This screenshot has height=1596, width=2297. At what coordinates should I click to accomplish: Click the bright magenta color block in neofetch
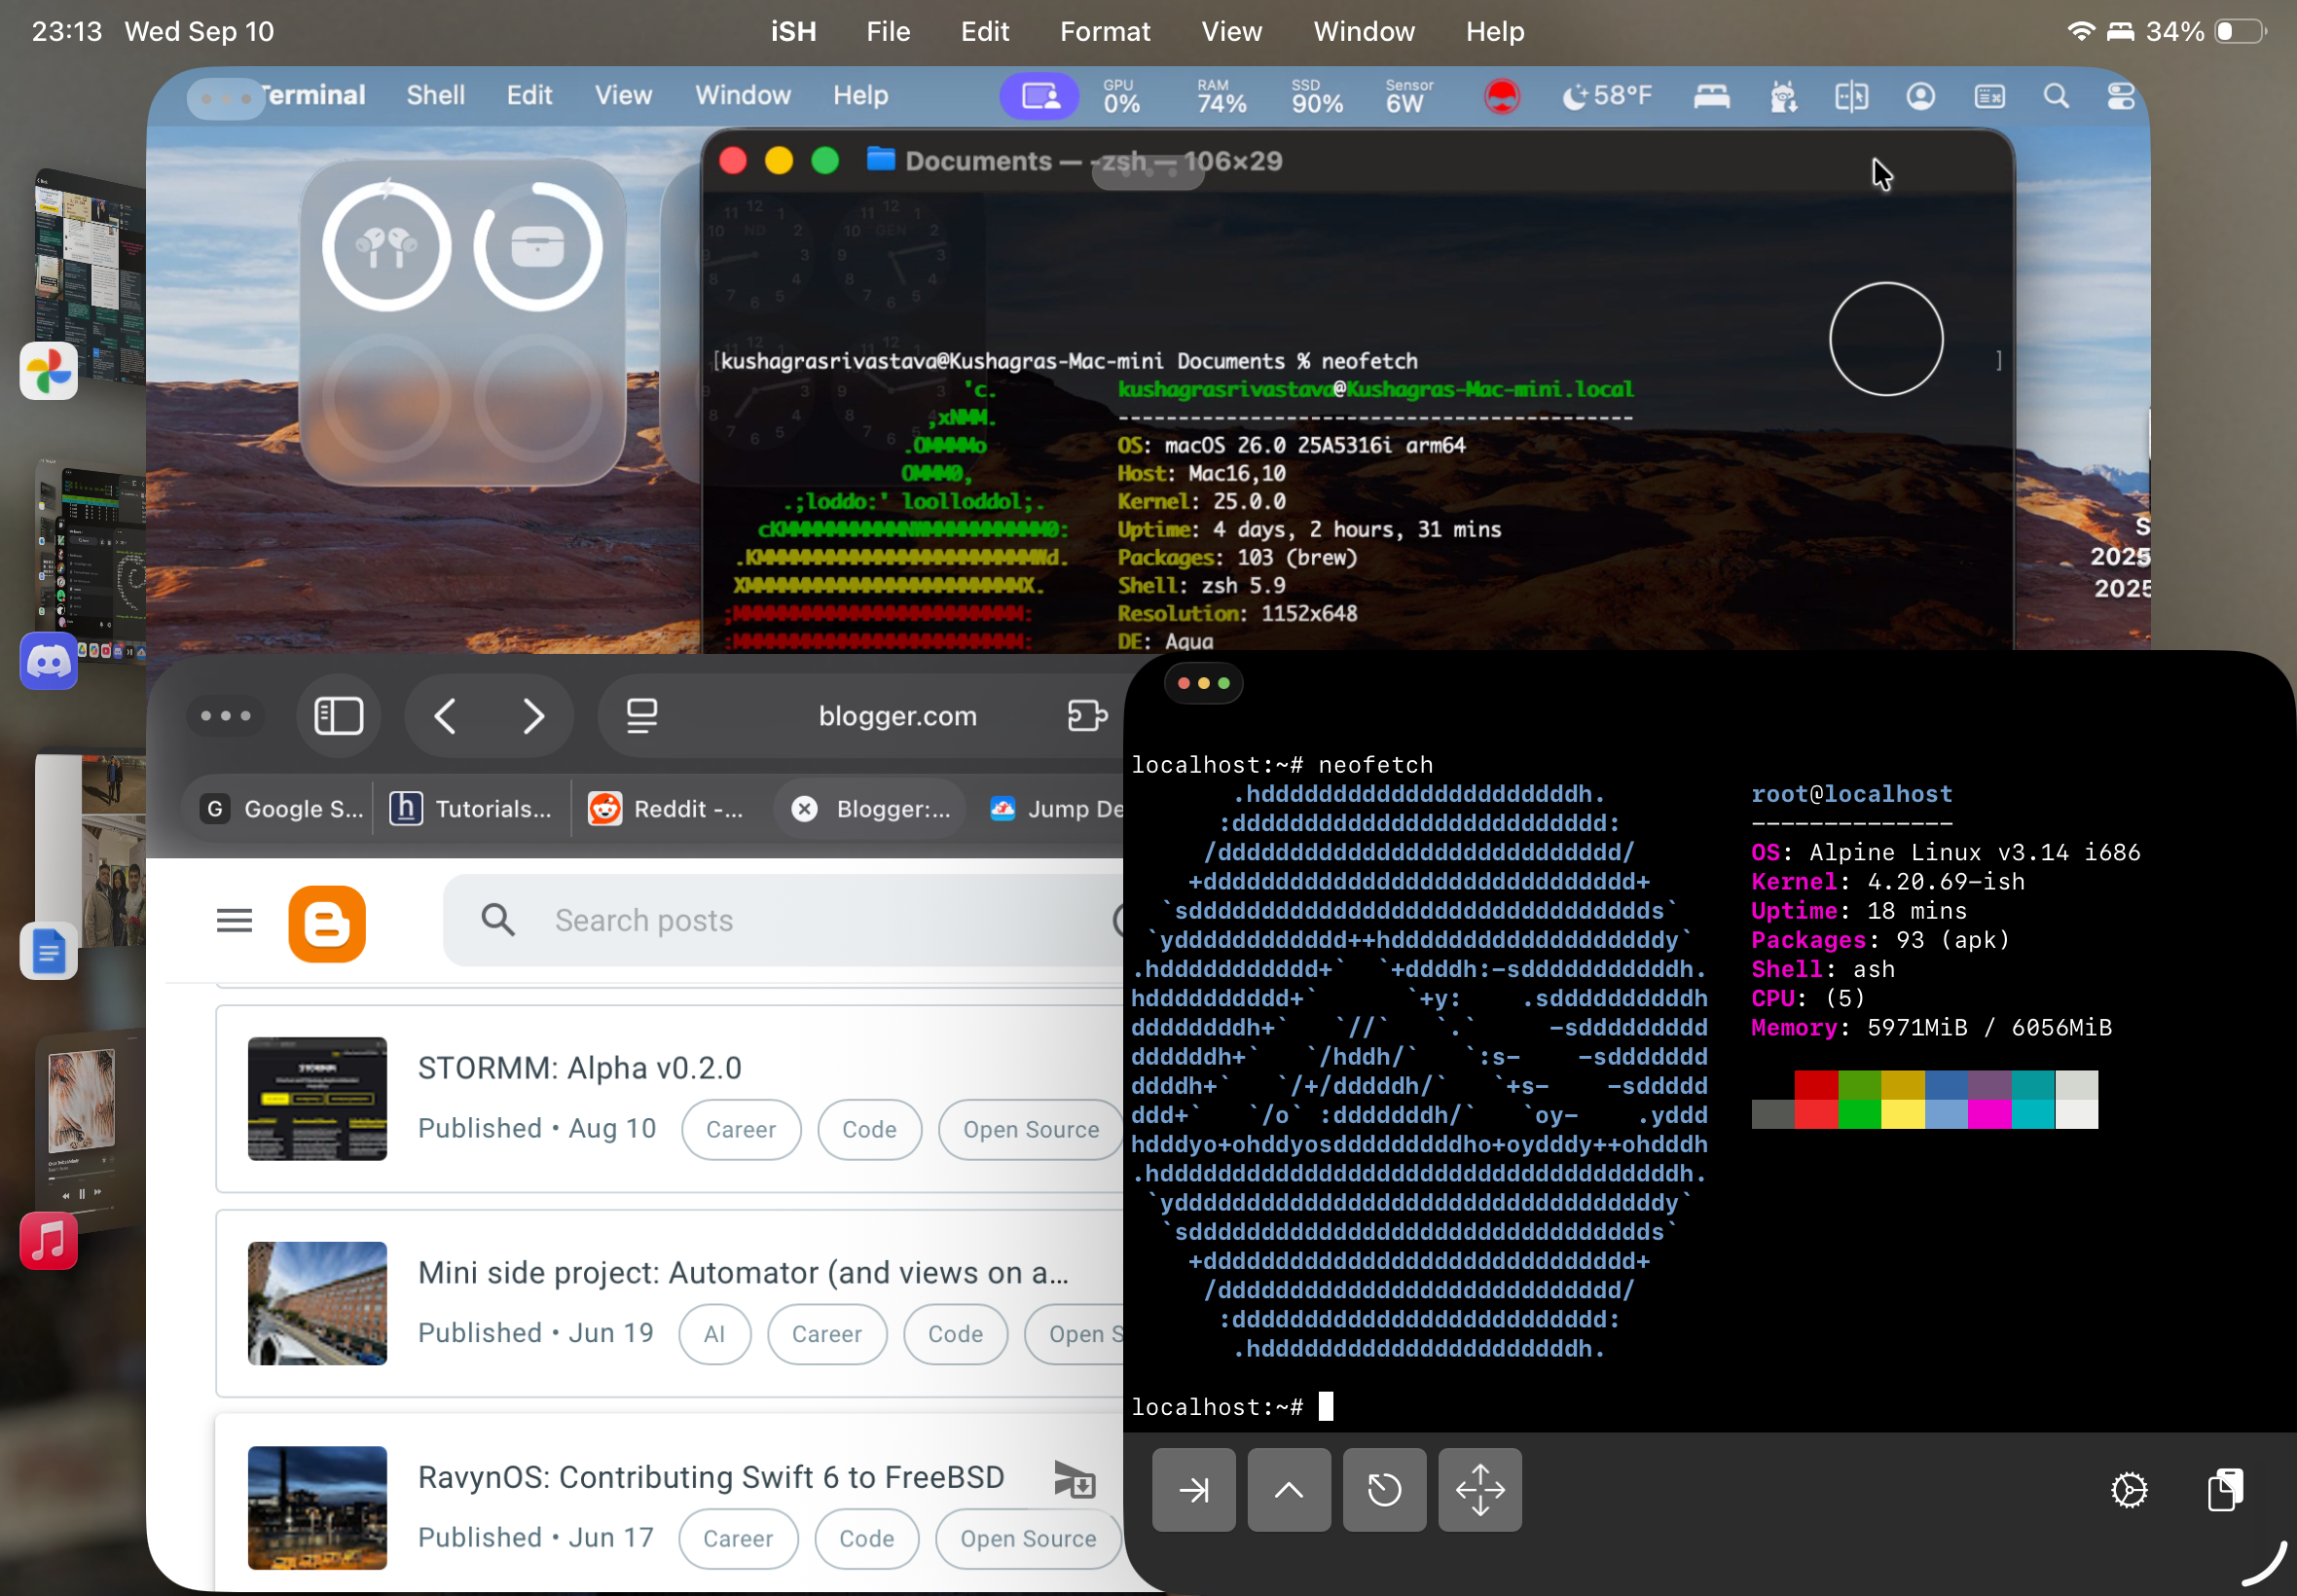pos(1988,1114)
